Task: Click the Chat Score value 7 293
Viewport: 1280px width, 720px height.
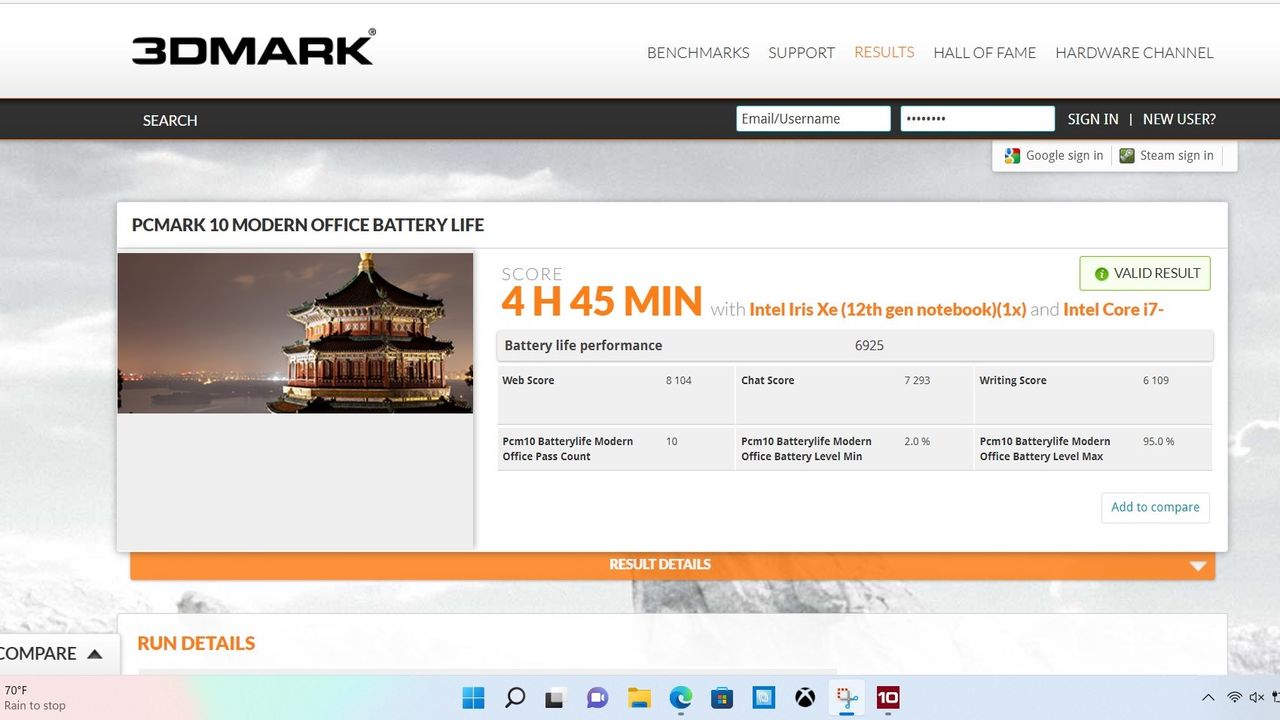Action: (x=917, y=381)
